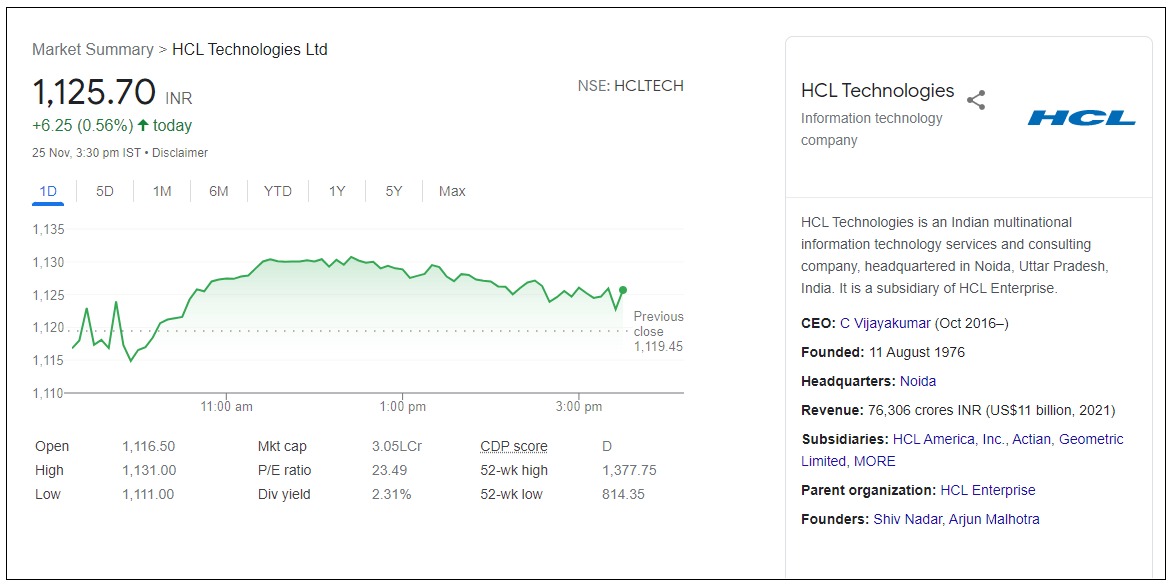The image size is (1171, 585).
Task: Open the HCL Enterprise parent organization link
Action: point(988,491)
